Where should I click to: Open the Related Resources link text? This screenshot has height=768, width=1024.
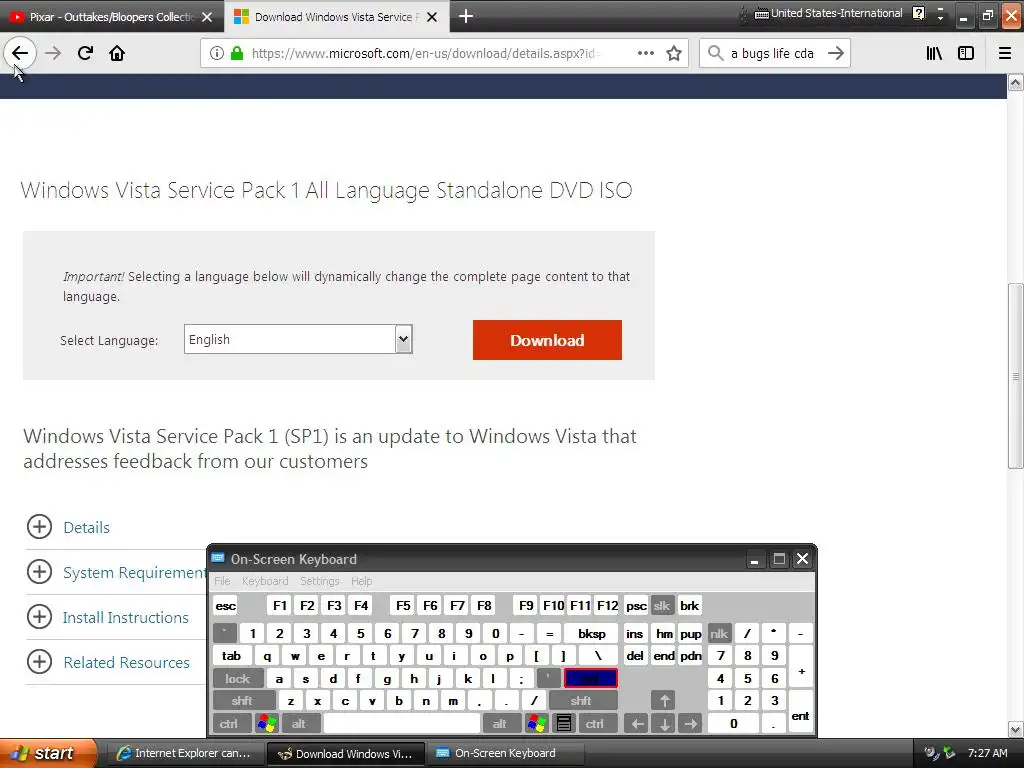[x=126, y=662]
